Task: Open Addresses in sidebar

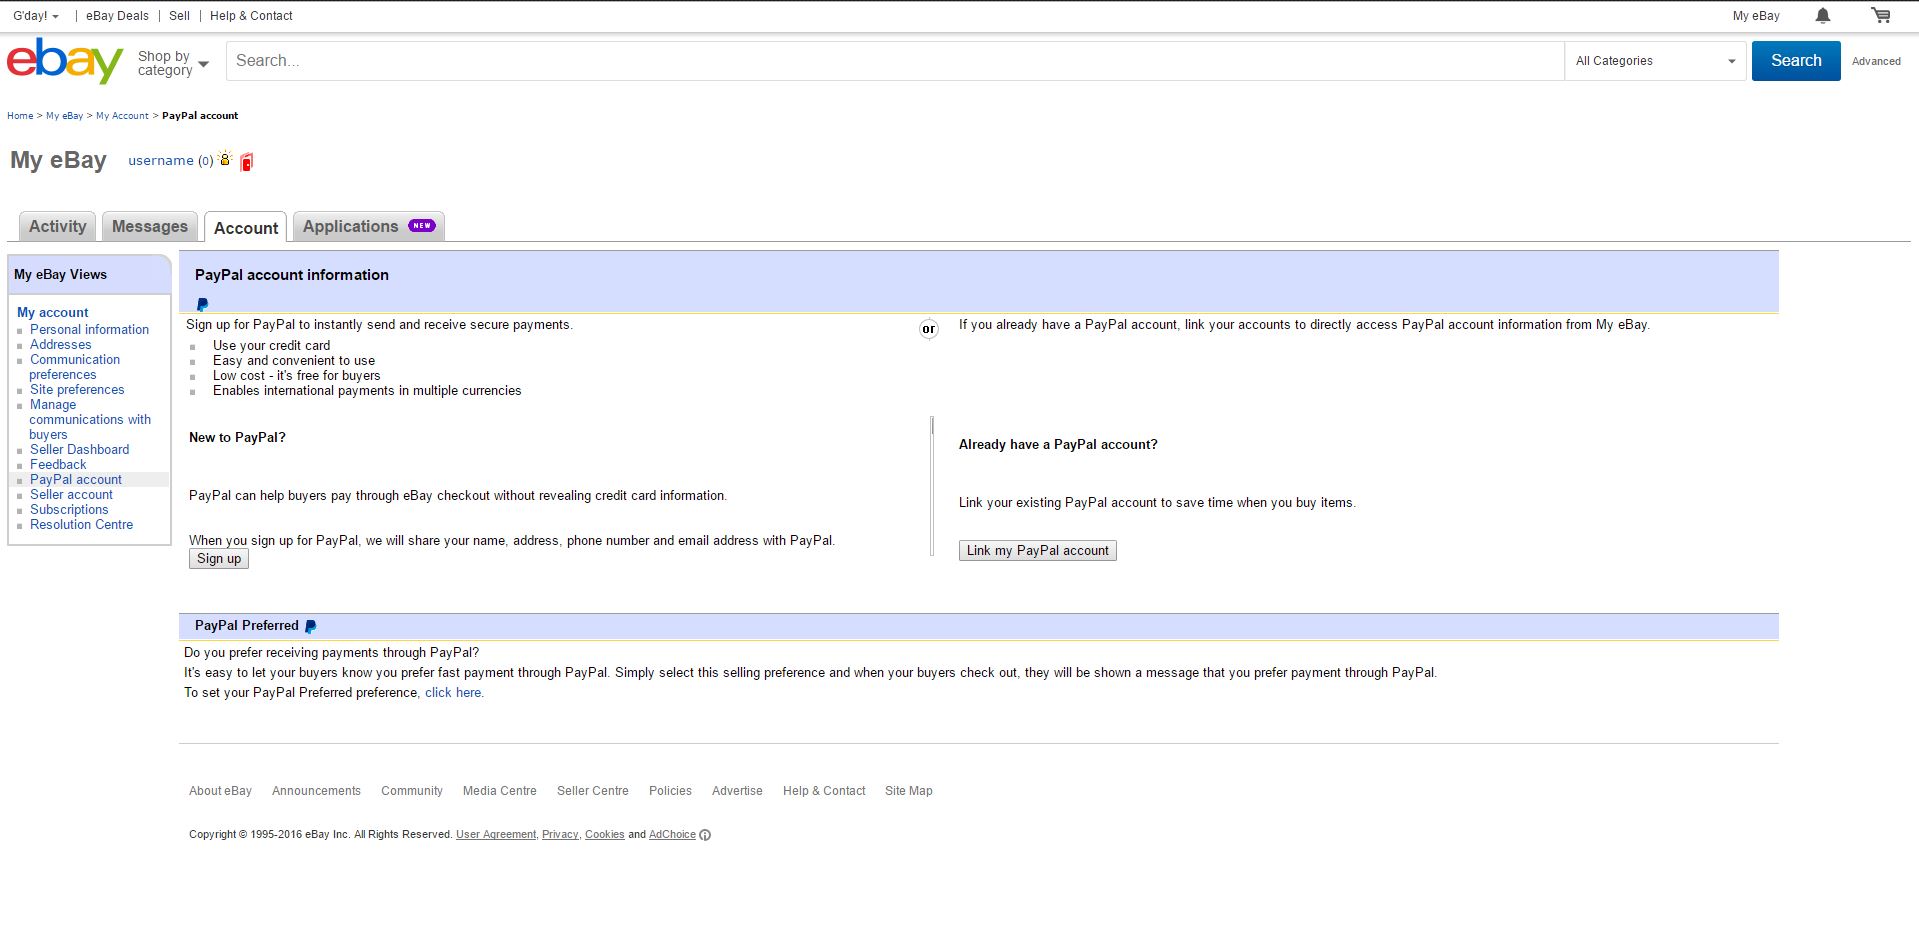Action: 60,345
